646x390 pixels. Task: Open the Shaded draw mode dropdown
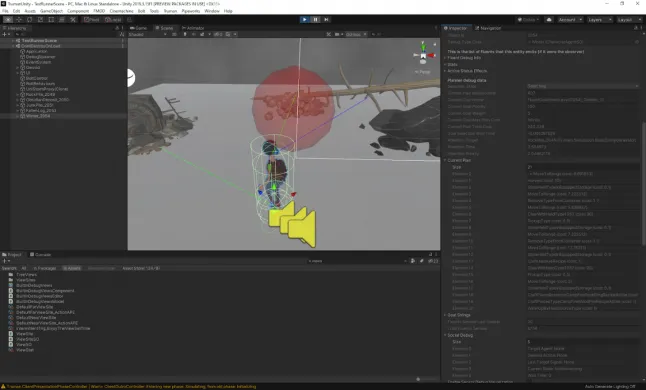pos(147,34)
